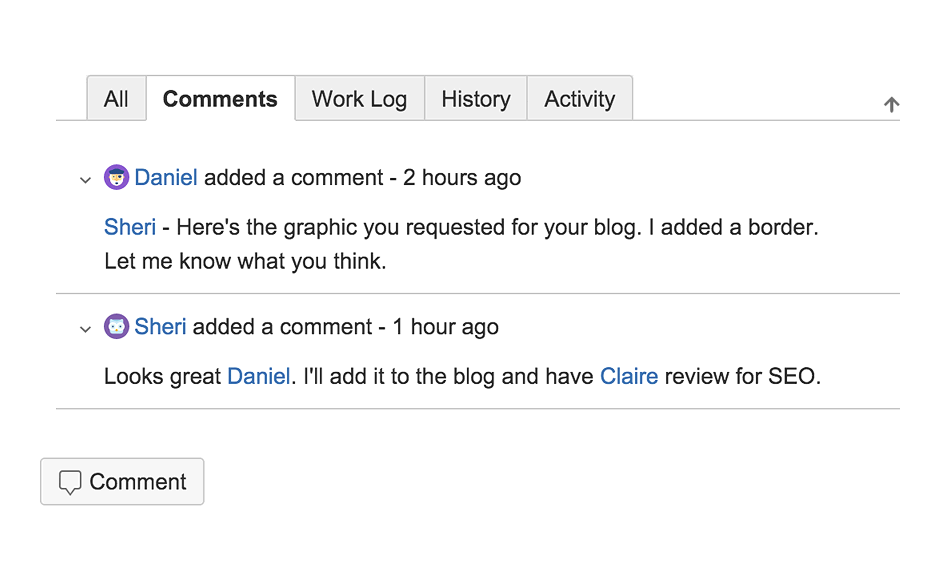Collapse Sheri's comment with the chevron
This screenshot has width=940, height=580.
click(x=85, y=328)
